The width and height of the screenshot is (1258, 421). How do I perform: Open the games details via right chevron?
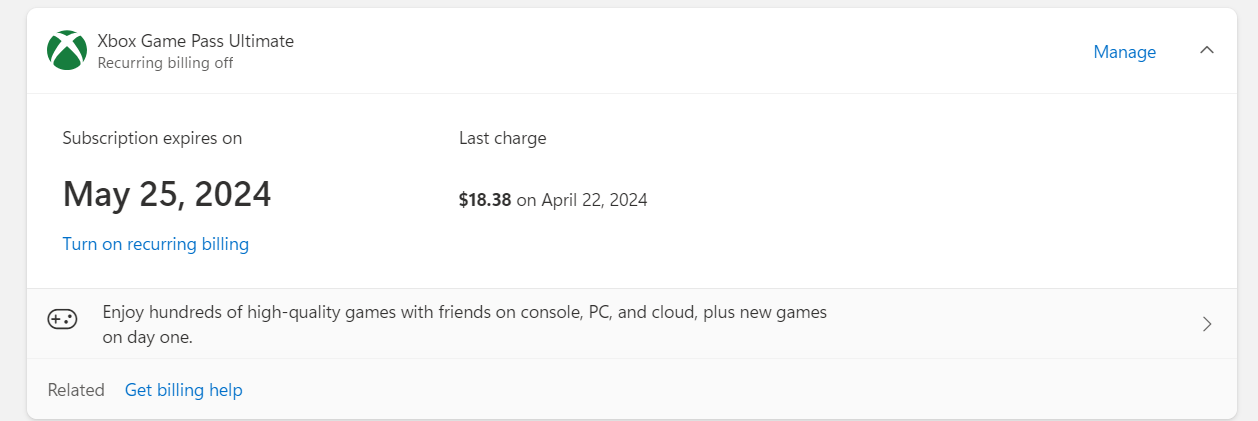coord(1207,324)
